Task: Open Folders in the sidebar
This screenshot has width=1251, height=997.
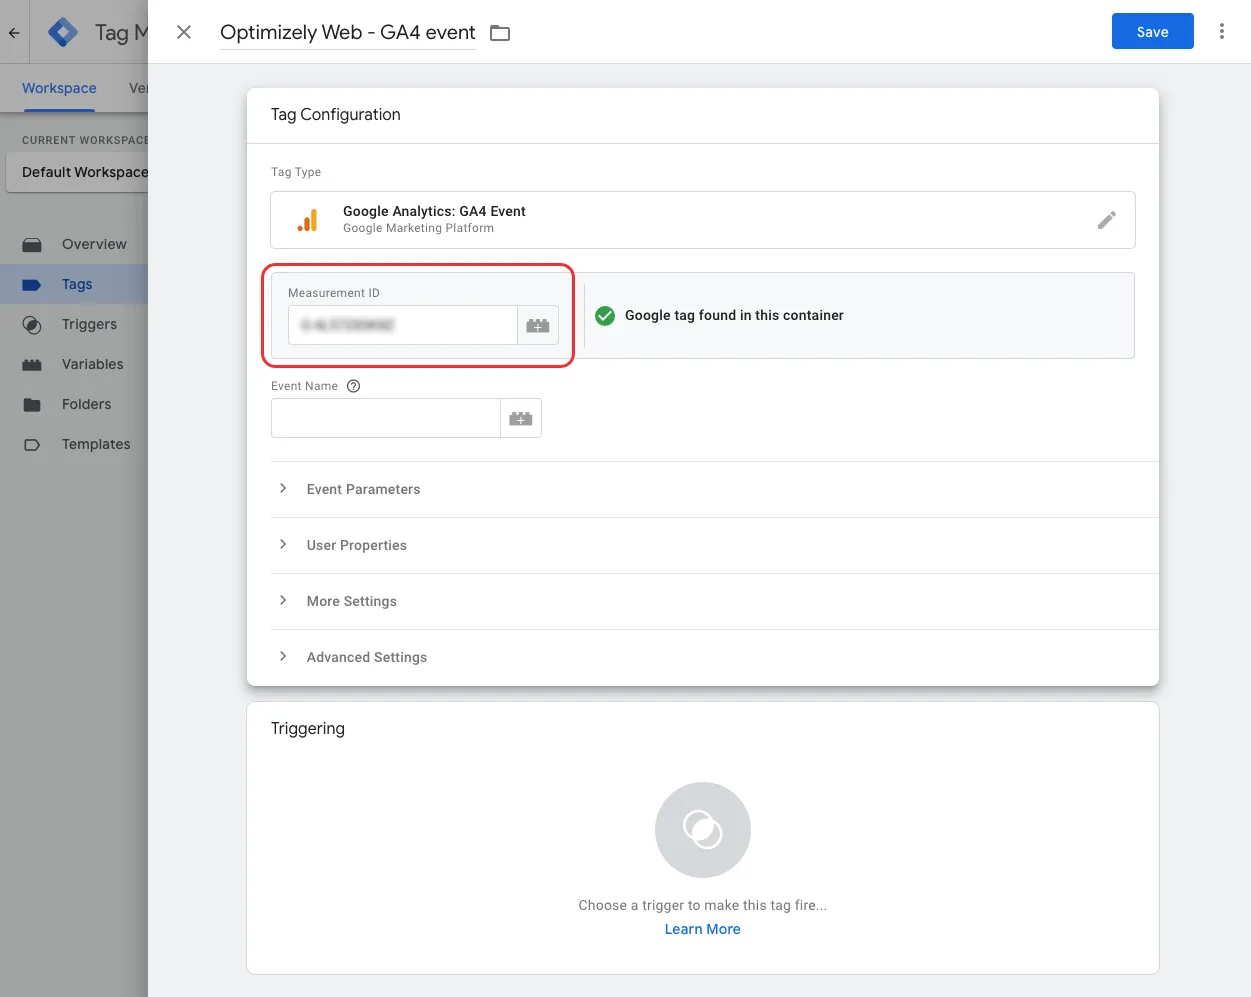Action: coord(87,404)
